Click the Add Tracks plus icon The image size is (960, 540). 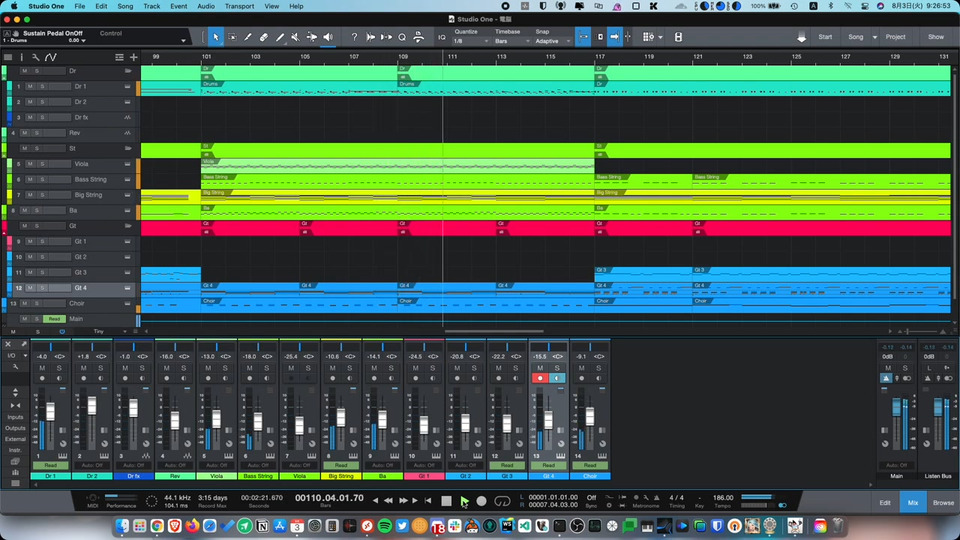[133, 57]
